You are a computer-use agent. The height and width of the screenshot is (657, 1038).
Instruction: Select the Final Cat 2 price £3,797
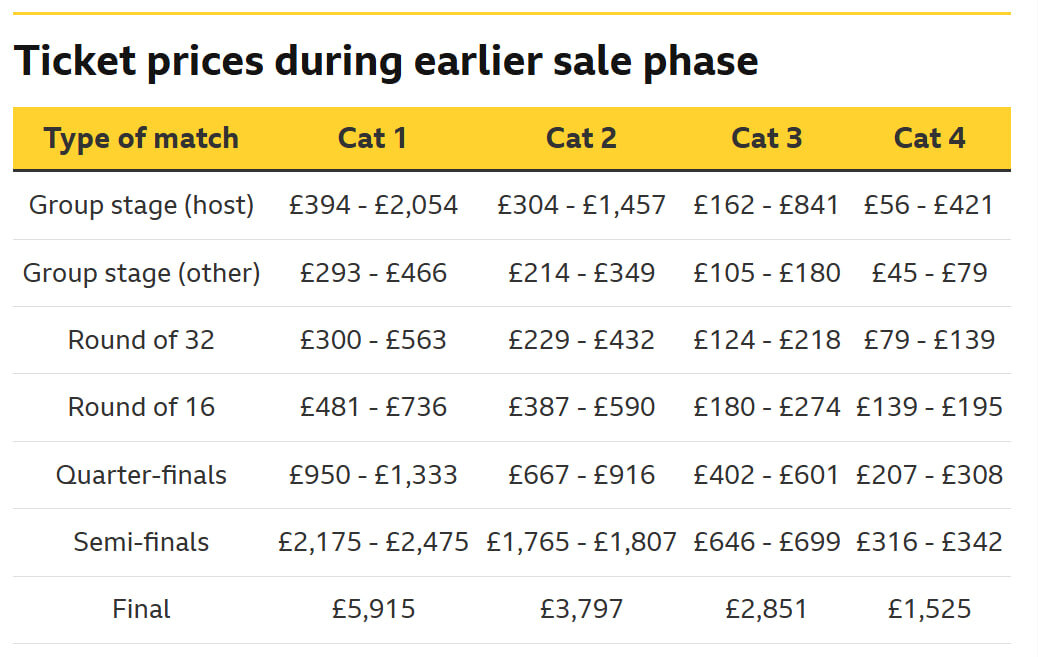(581, 609)
